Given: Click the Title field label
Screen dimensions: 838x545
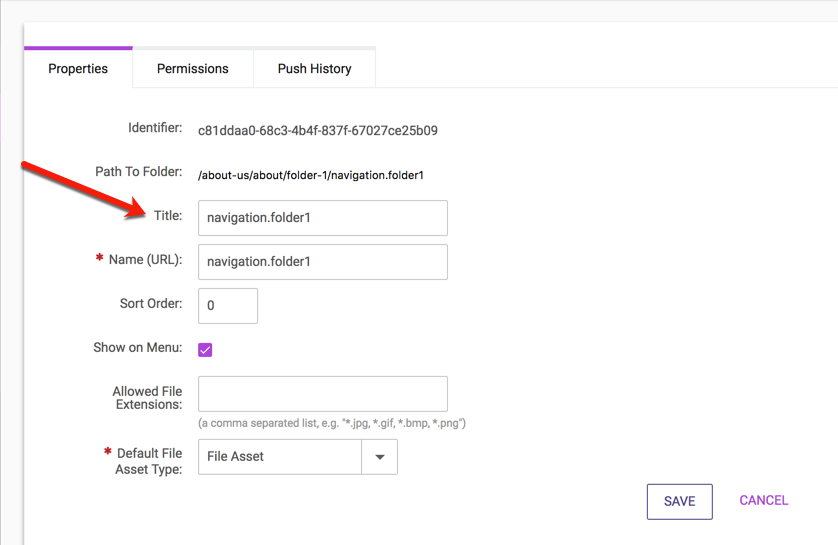Looking at the screenshot, I should (167, 215).
